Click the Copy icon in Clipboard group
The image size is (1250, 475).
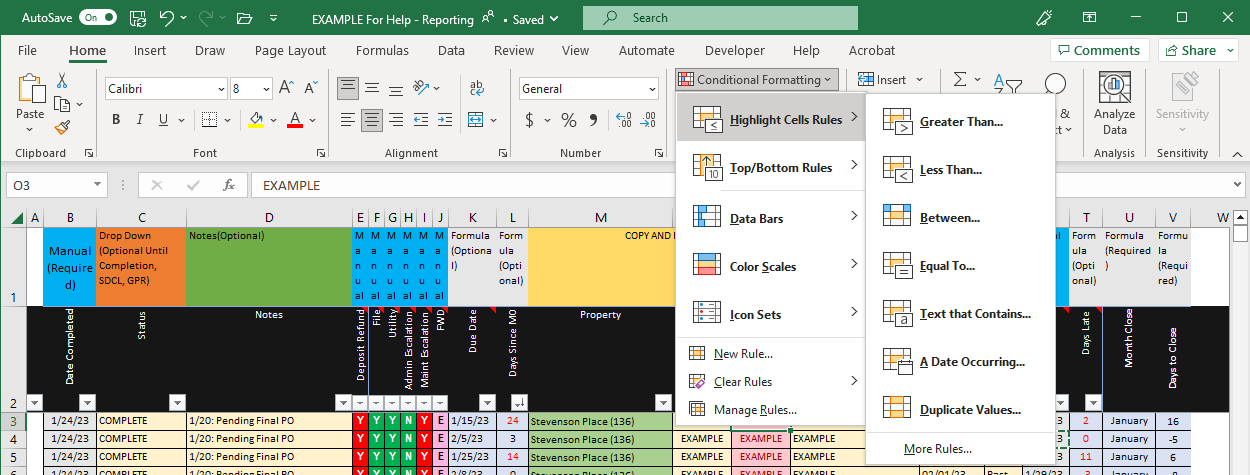[61, 104]
